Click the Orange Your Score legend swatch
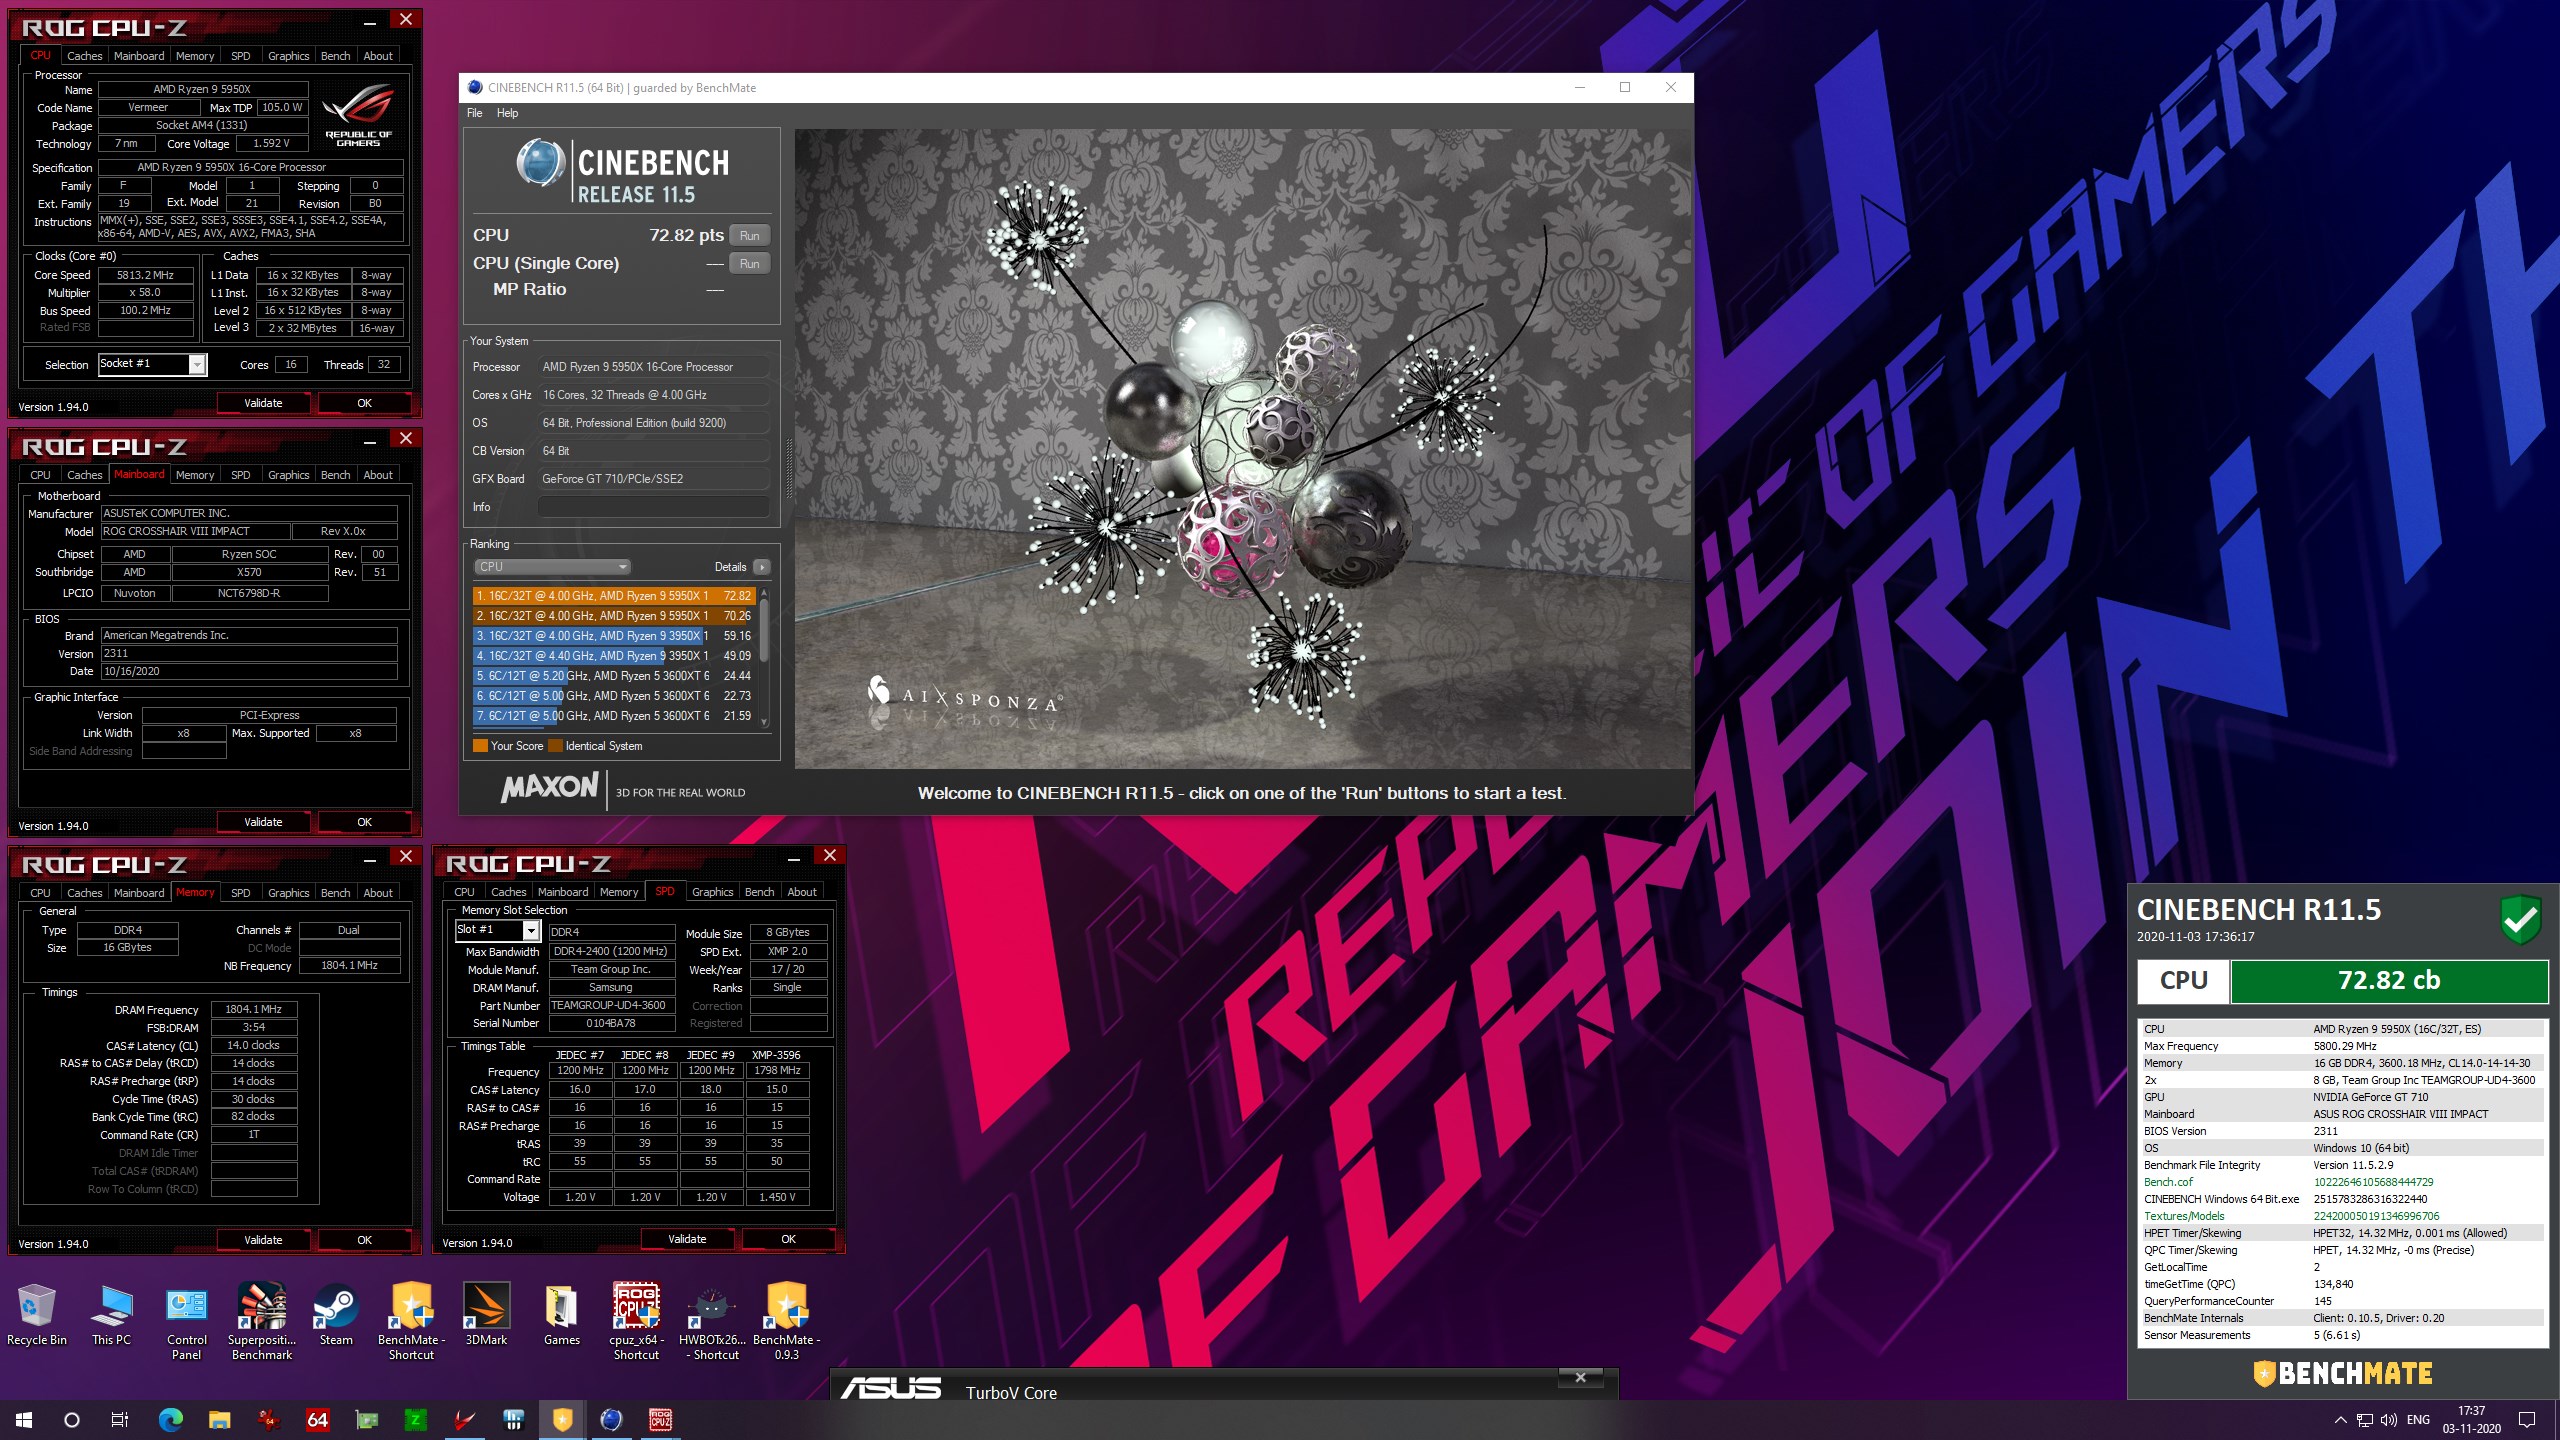 [x=480, y=746]
